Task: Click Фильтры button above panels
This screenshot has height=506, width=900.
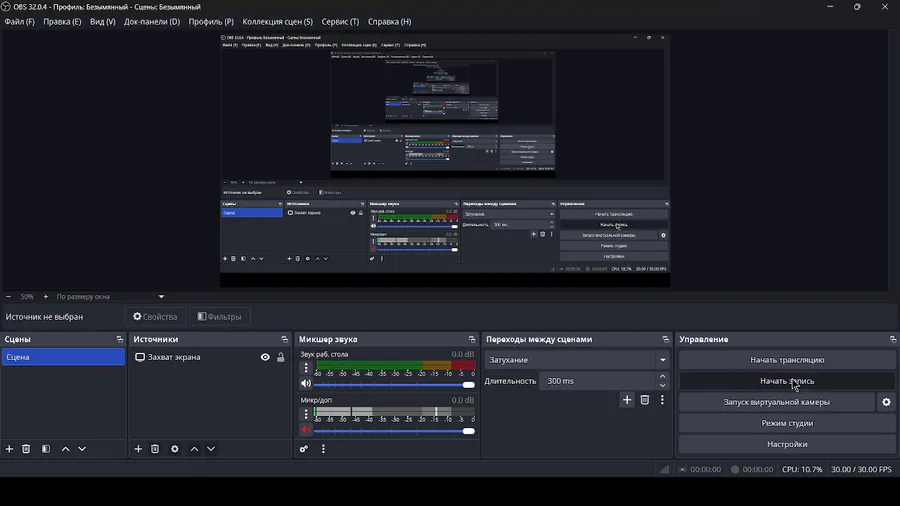Action: [220, 317]
